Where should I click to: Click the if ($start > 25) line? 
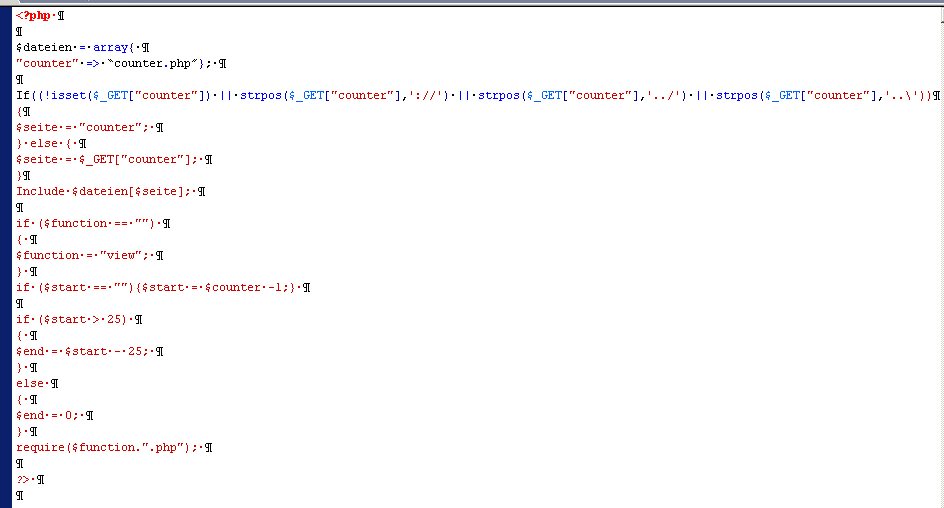tap(74, 319)
